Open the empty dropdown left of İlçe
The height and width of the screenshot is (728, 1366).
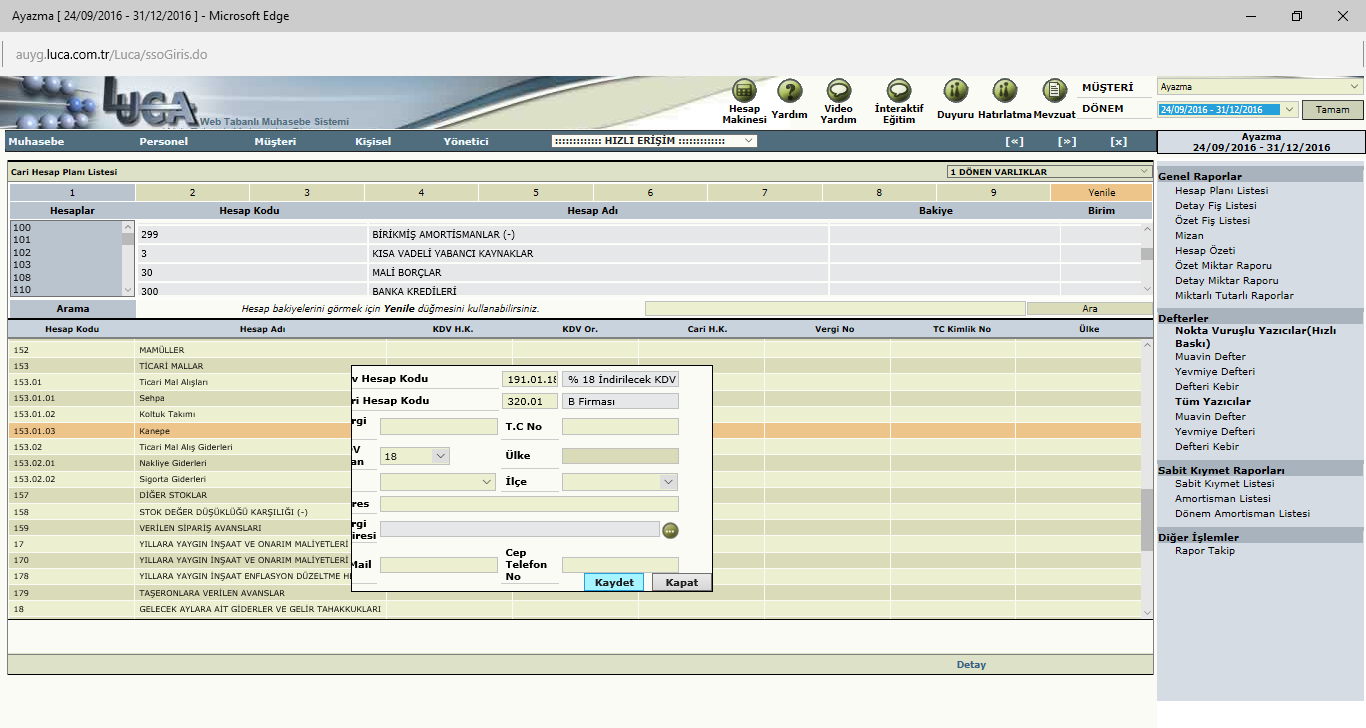click(438, 482)
